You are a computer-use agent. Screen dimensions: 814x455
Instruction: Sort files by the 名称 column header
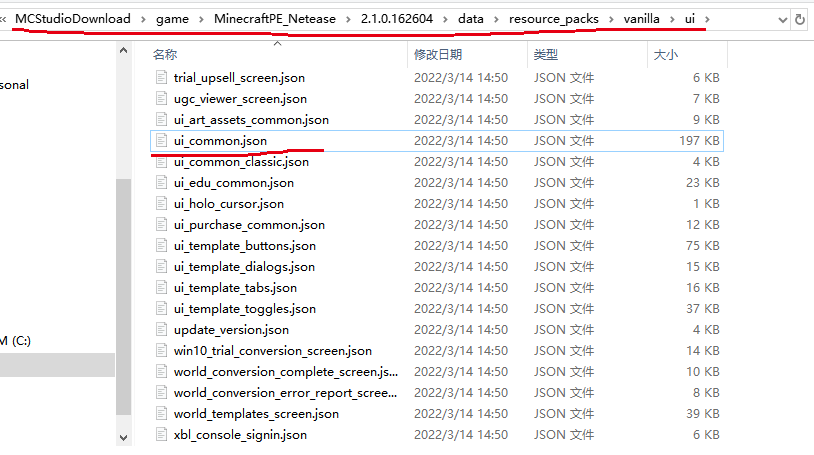[x=165, y=55]
